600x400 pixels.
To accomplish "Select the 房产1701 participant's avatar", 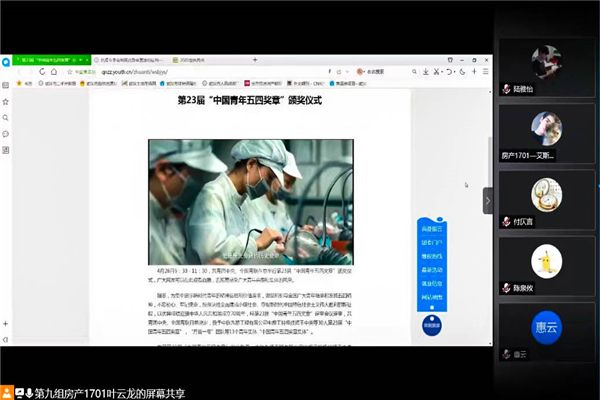I will [x=546, y=129].
